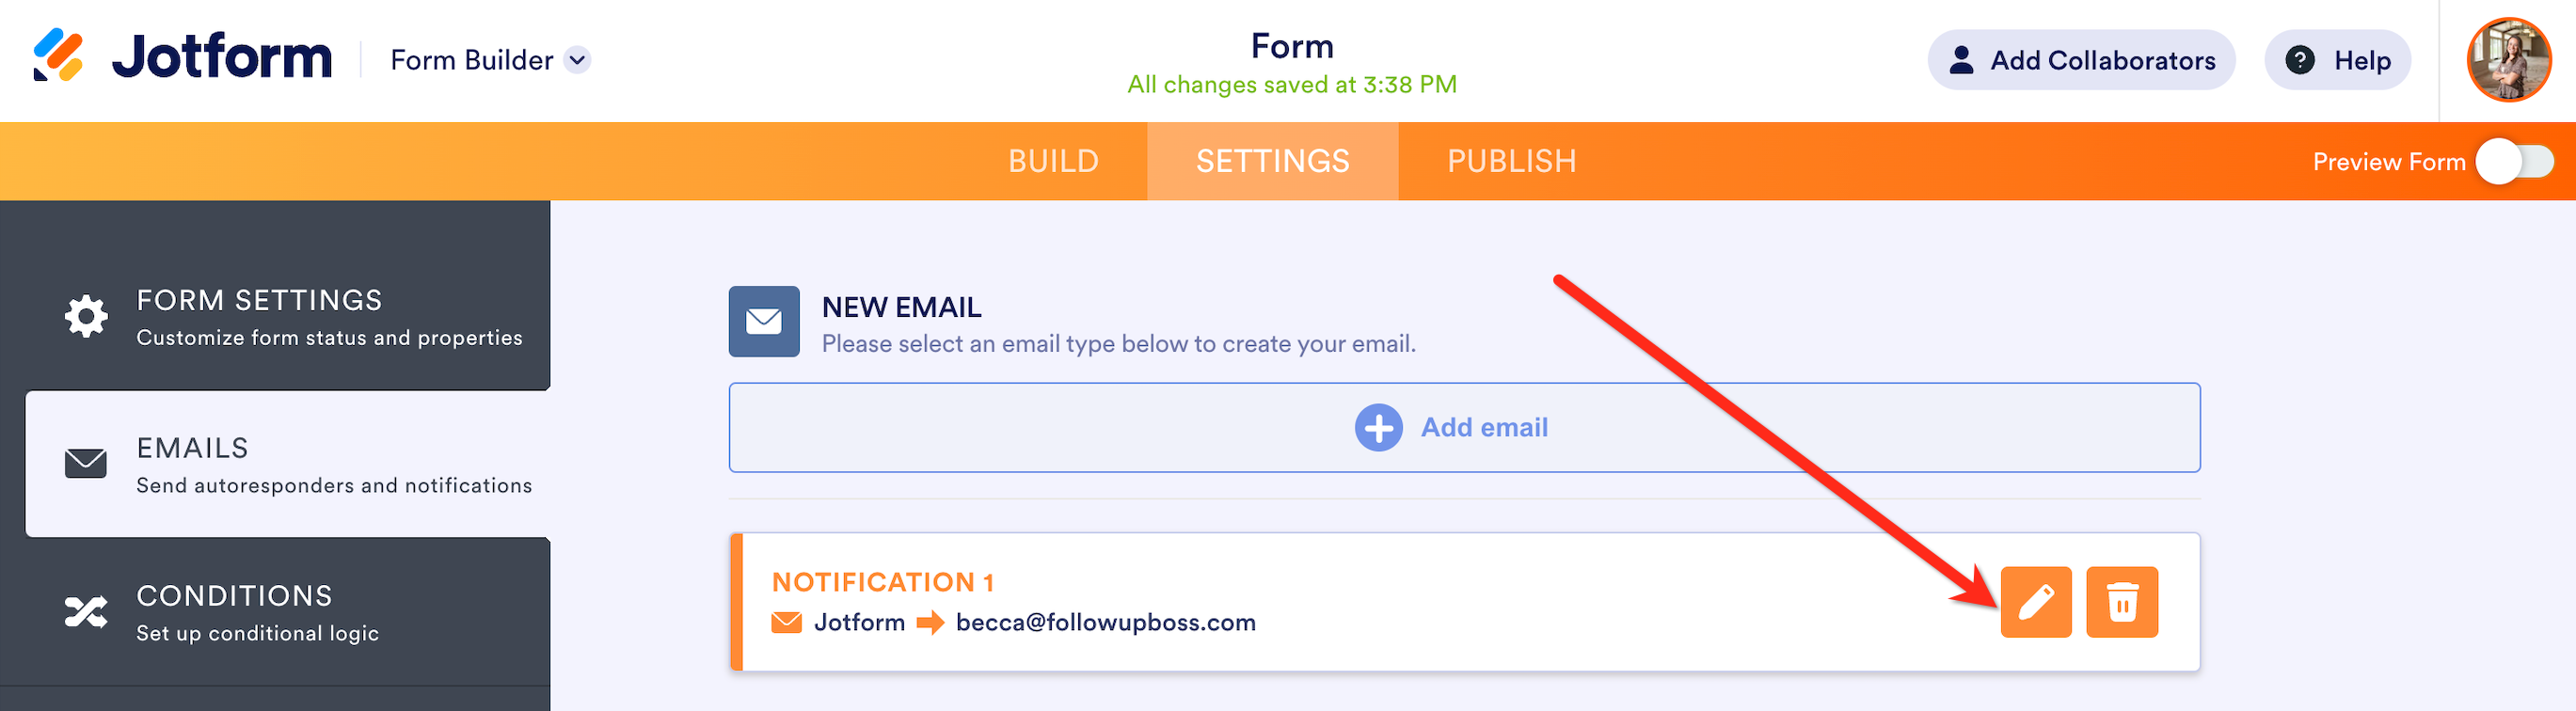The image size is (2576, 711).
Task: Click the gear icon for Form Settings
Action: tap(86, 316)
